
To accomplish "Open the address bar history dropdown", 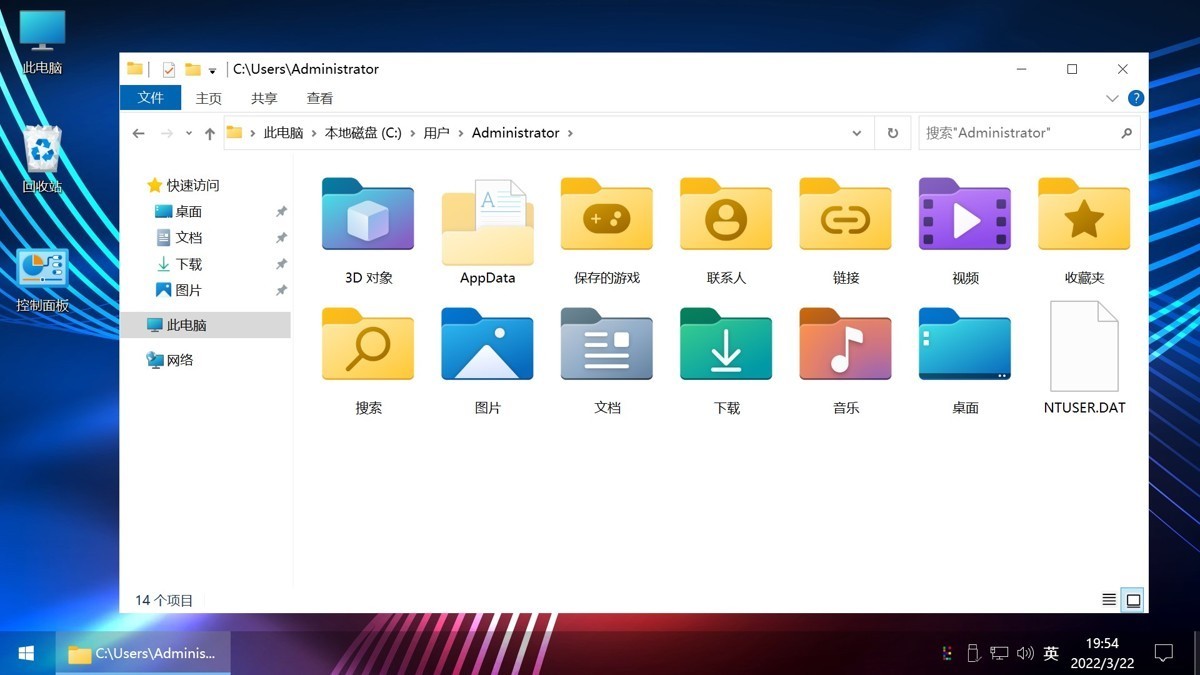I will [856, 132].
